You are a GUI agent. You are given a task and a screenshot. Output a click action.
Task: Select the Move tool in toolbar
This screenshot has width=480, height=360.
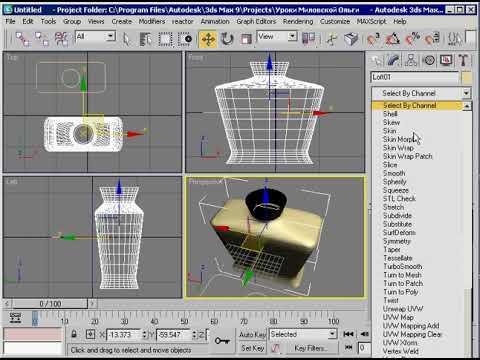(208, 39)
